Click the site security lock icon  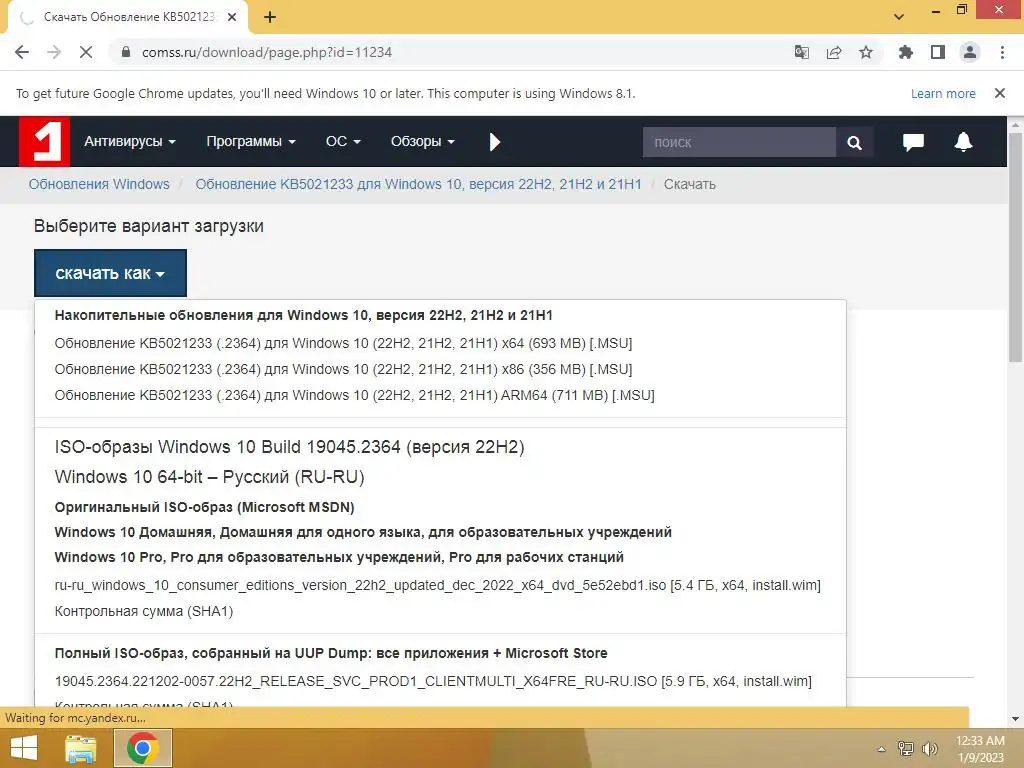tap(126, 52)
